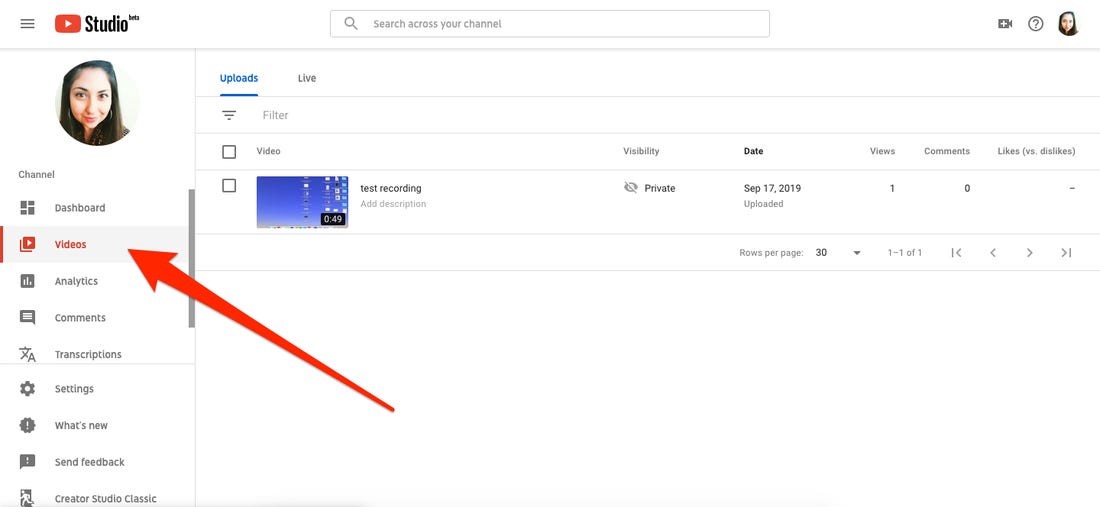Click the Creator Studio Classic exit icon

pyautogui.click(x=27, y=499)
